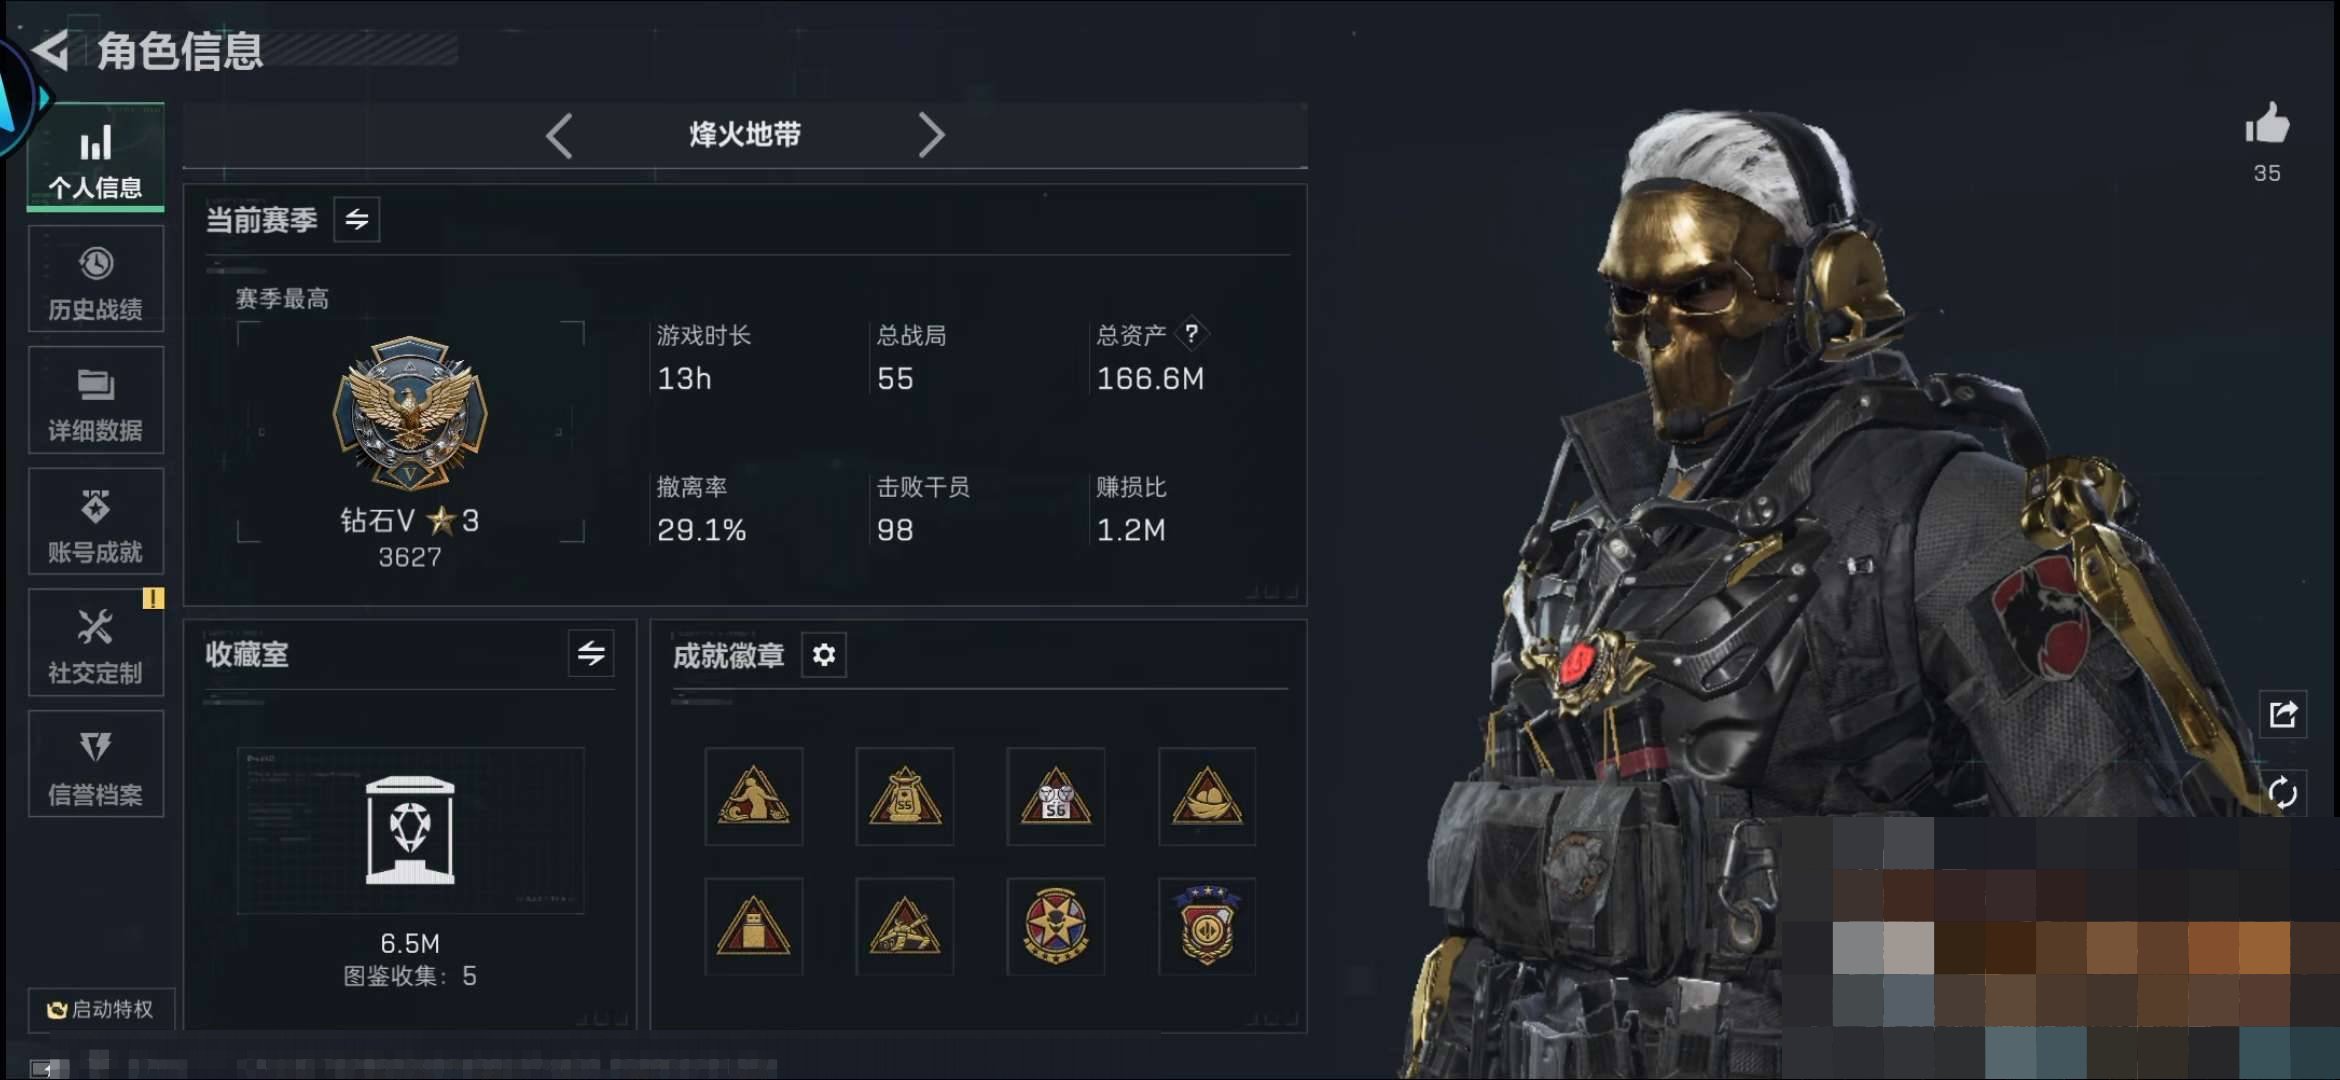Toggle the 收藏室 swap view button
The image size is (2340, 1080).
point(591,654)
